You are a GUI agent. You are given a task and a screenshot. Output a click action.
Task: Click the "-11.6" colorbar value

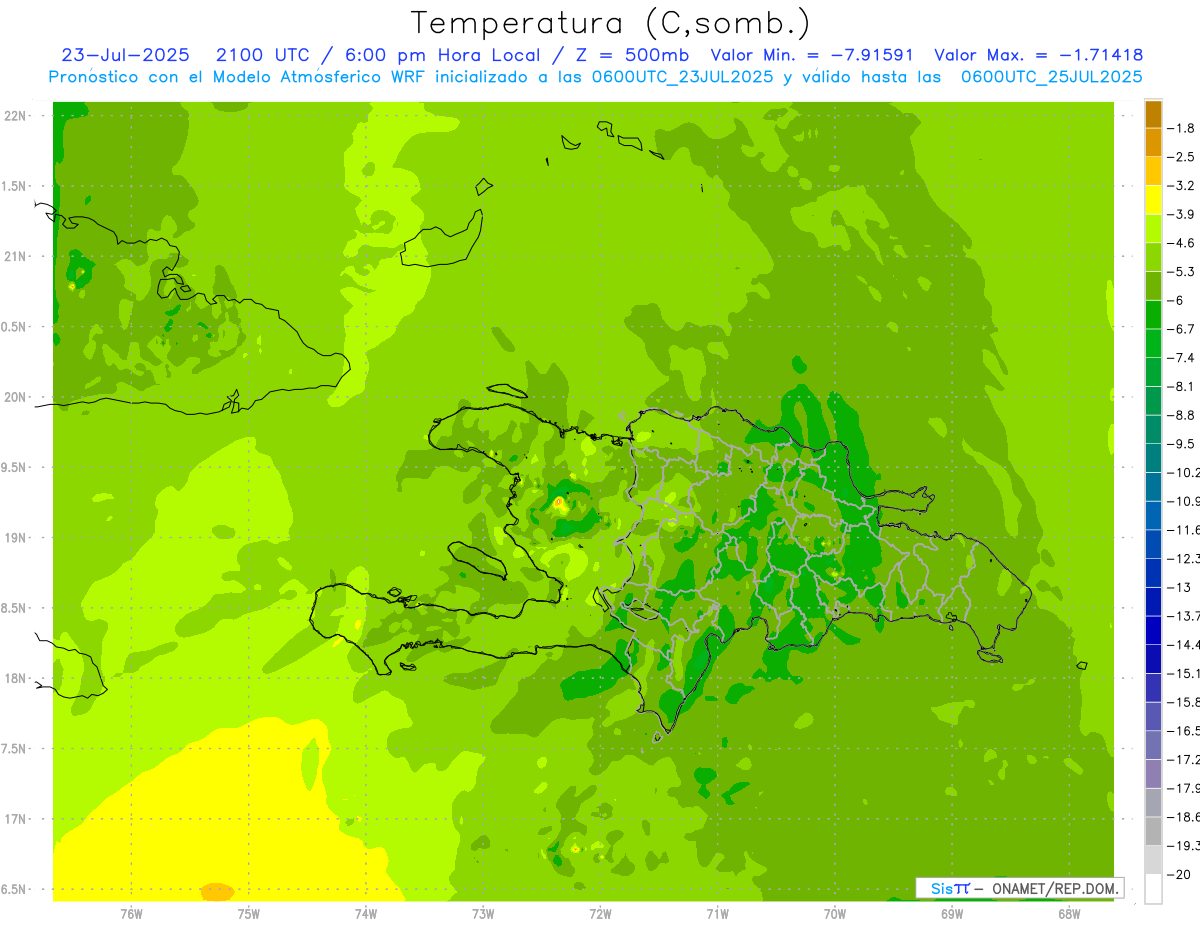pos(1186,530)
